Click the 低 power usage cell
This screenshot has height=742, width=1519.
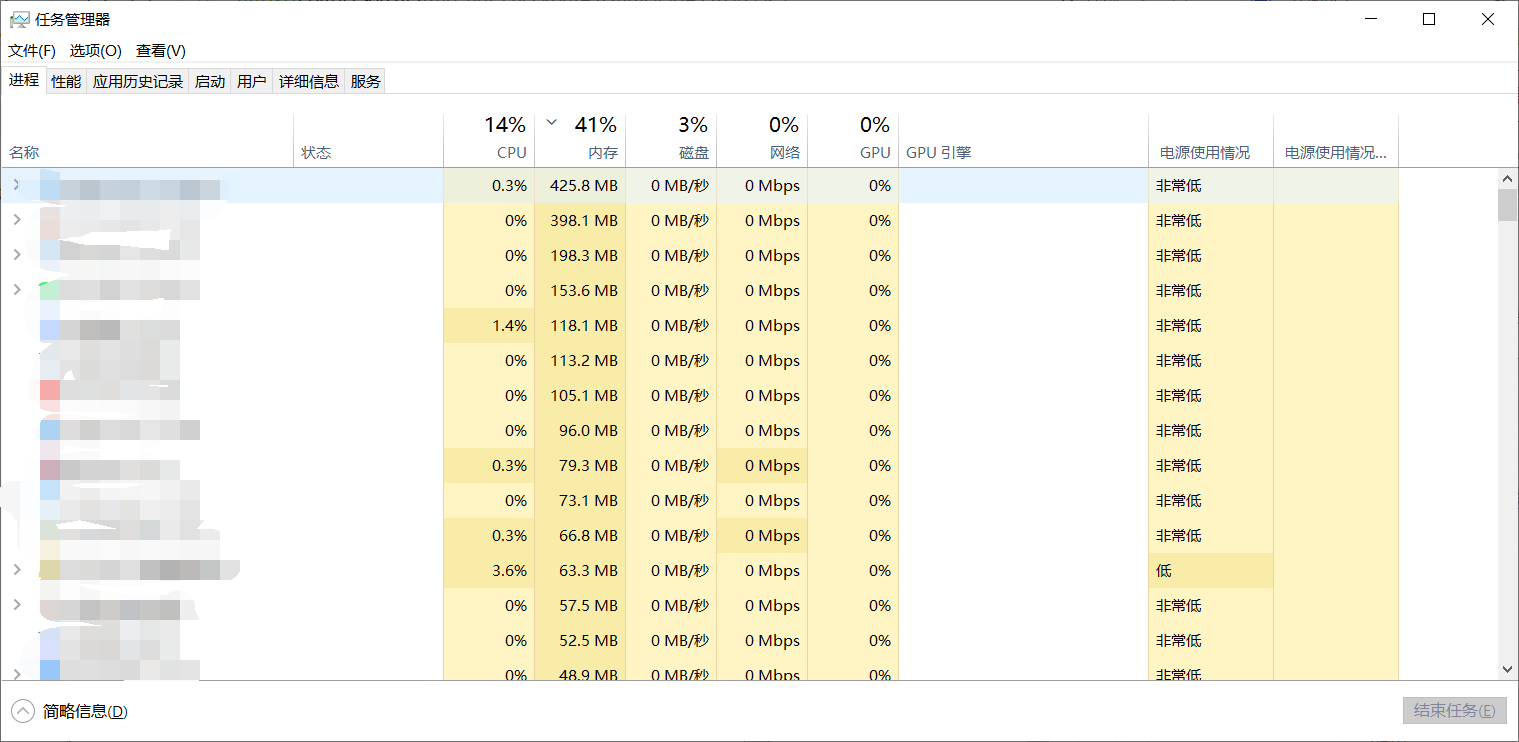tap(1211, 570)
